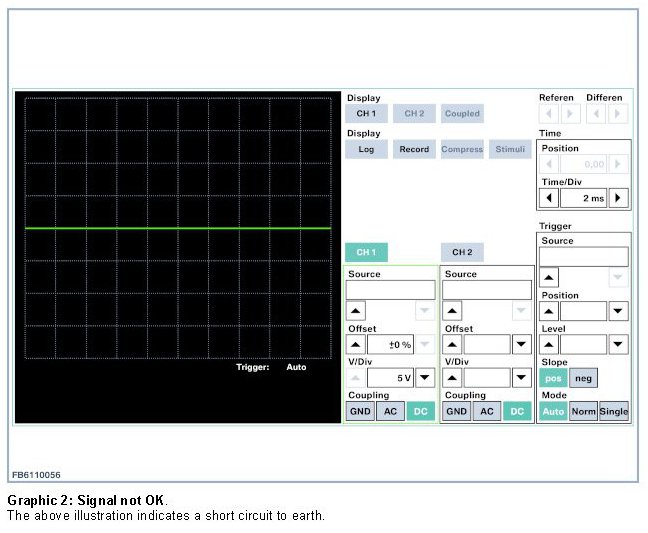Click the Time/Div increase right arrow

[x=619, y=198]
